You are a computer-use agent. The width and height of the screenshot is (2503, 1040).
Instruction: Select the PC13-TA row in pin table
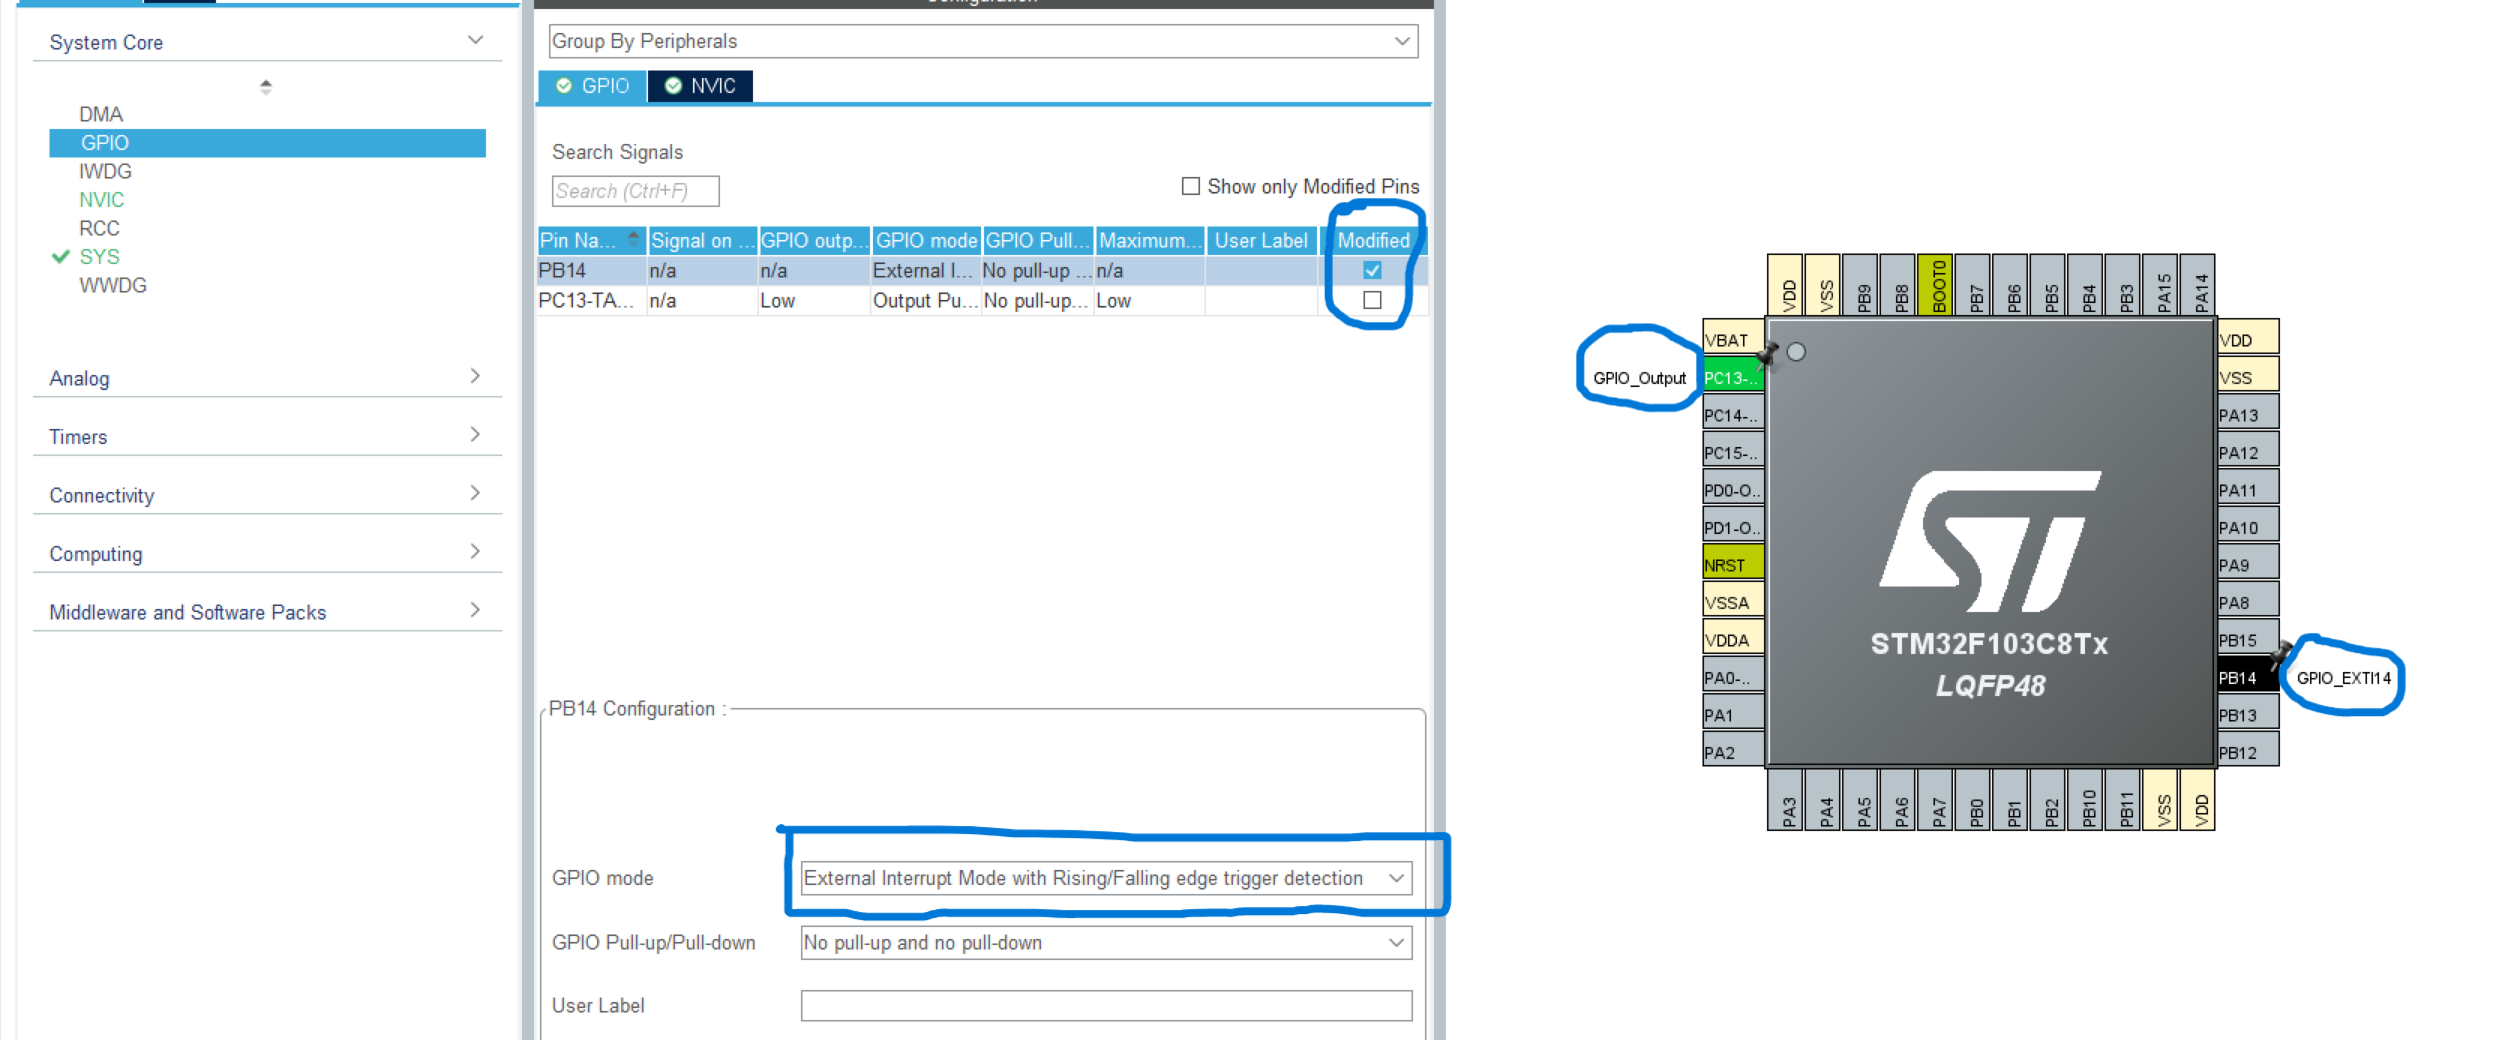pyautogui.click(x=982, y=300)
